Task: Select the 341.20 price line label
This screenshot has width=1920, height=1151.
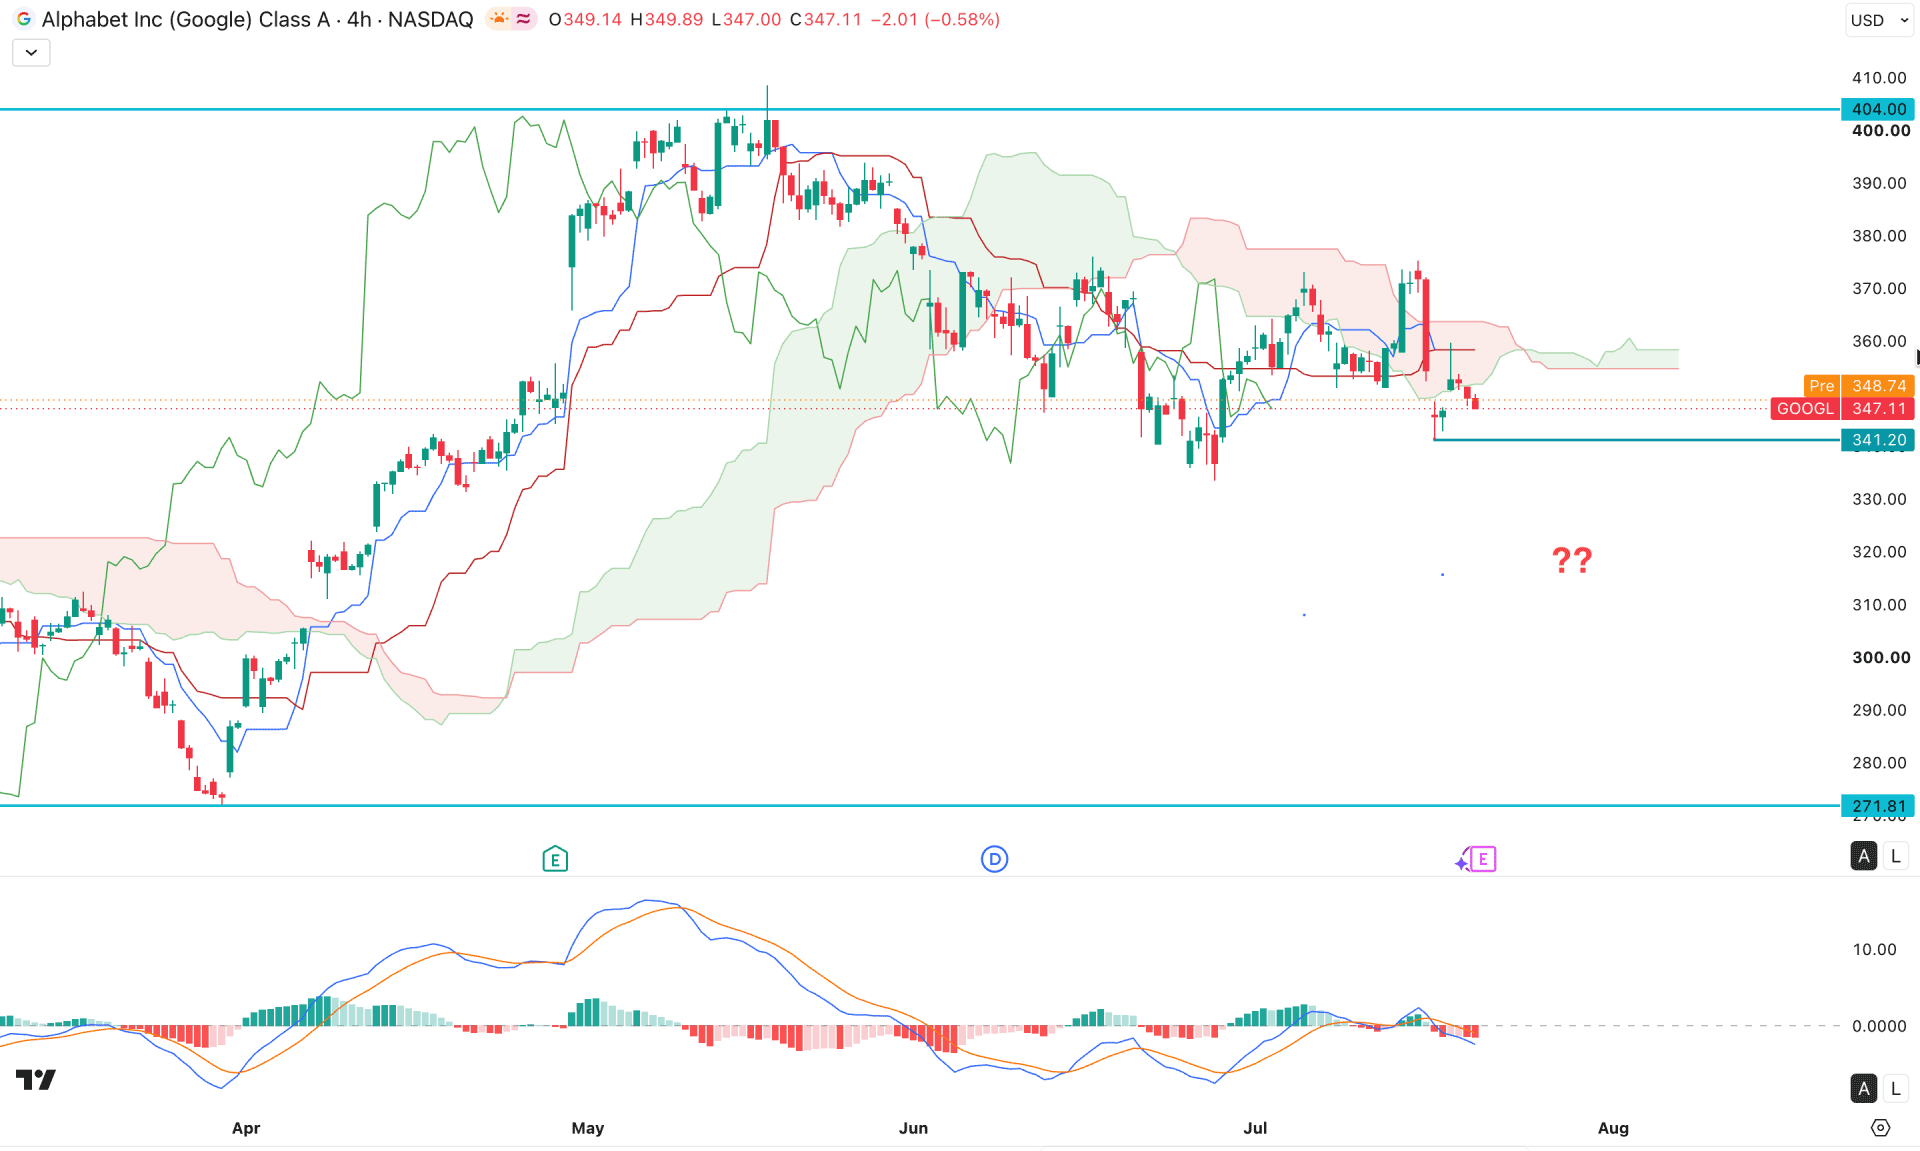Action: point(1878,440)
